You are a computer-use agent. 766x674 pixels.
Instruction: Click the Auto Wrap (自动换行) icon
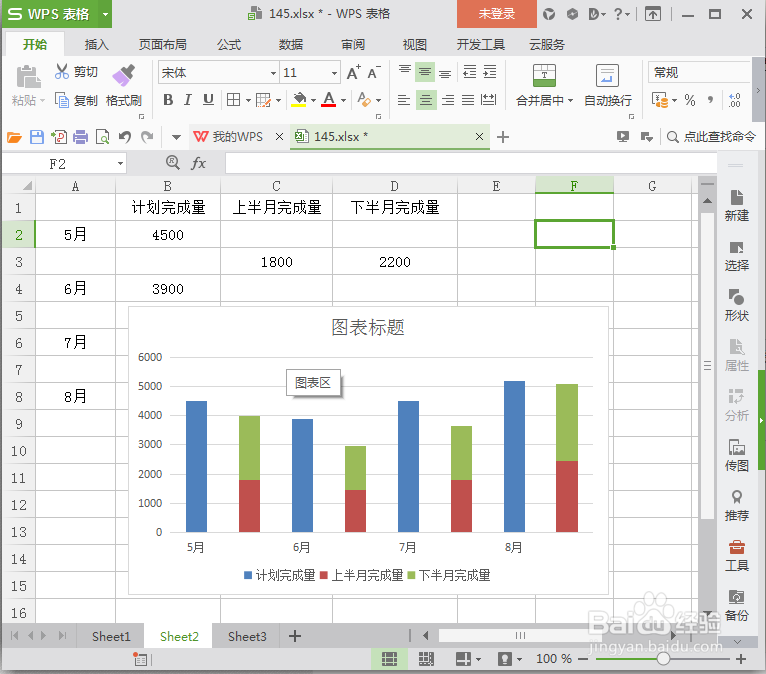point(607,75)
